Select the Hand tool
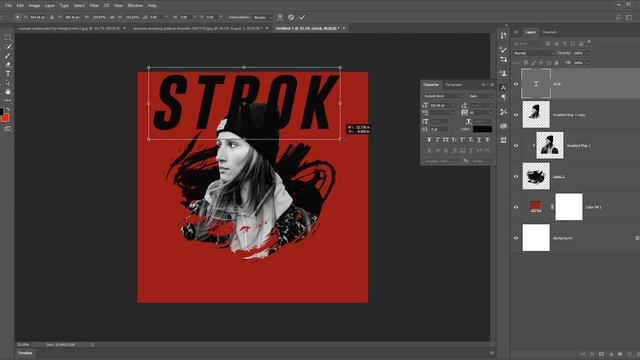 tap(8, 92)
